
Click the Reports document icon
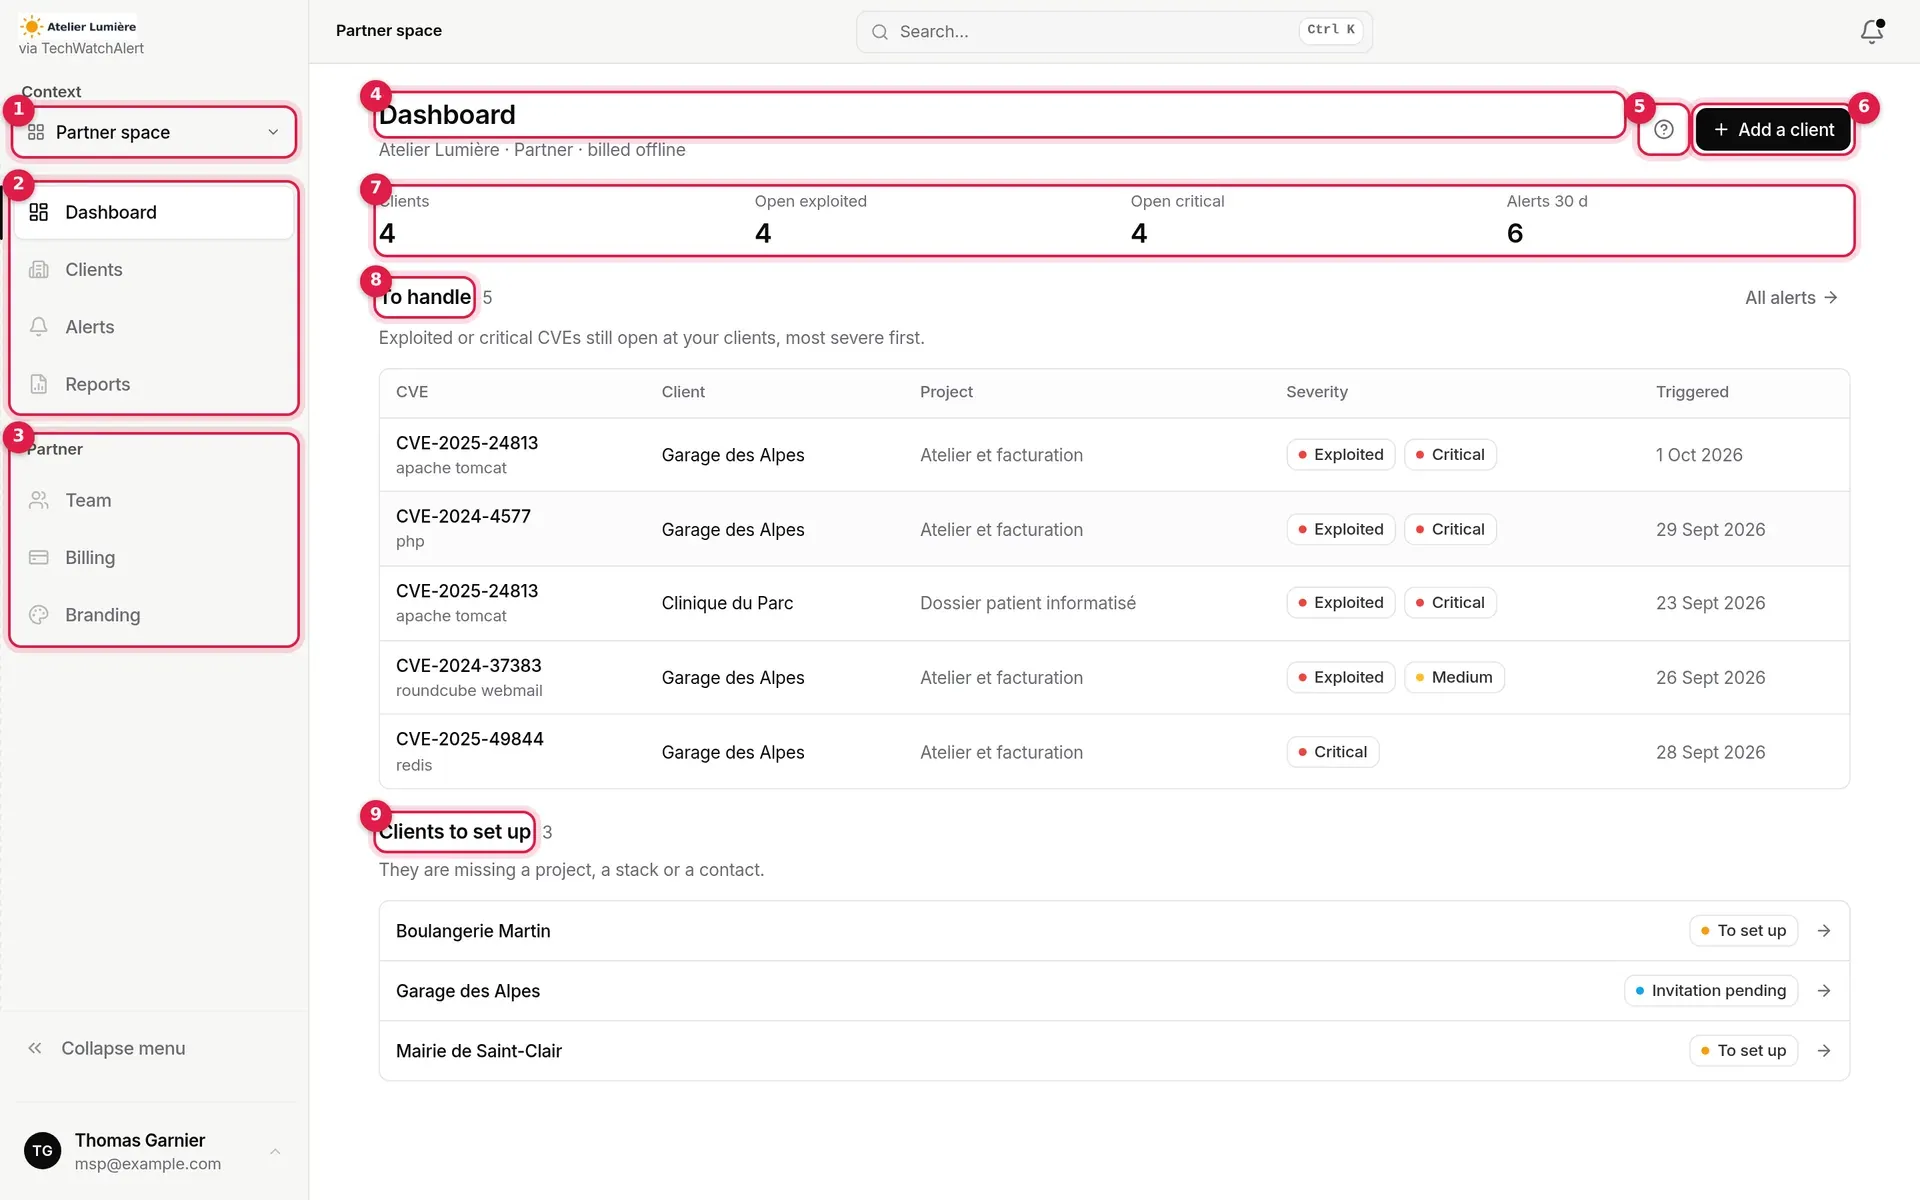(39, 384)
